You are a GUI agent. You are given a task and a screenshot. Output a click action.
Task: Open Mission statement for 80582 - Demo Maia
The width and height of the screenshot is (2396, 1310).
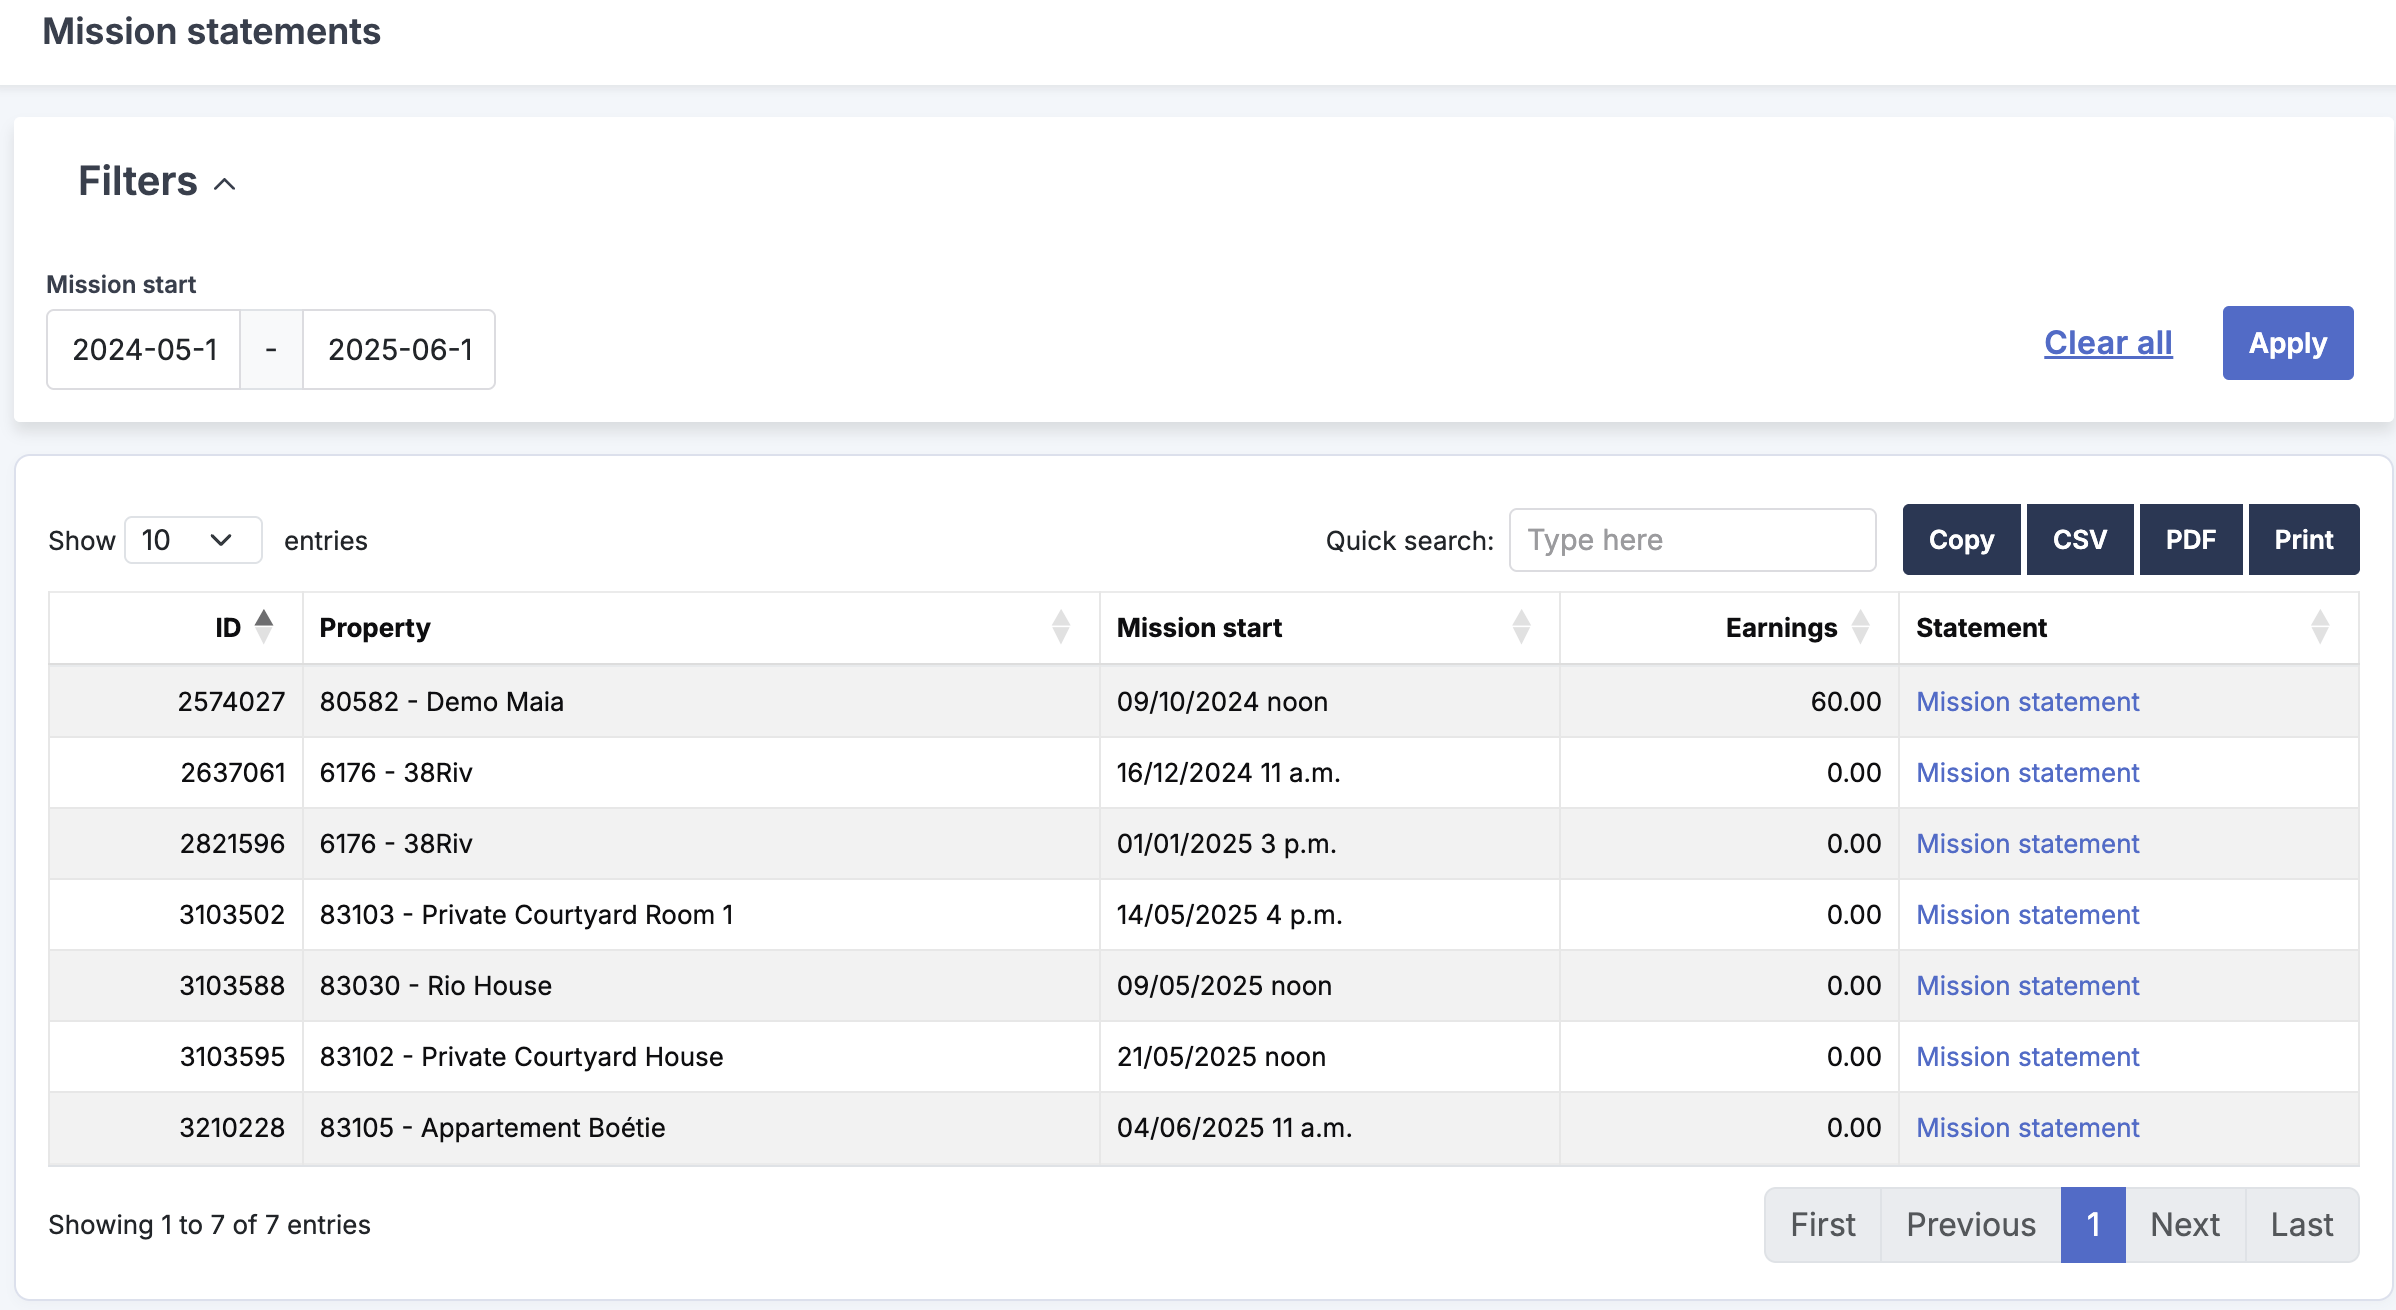2027,702
